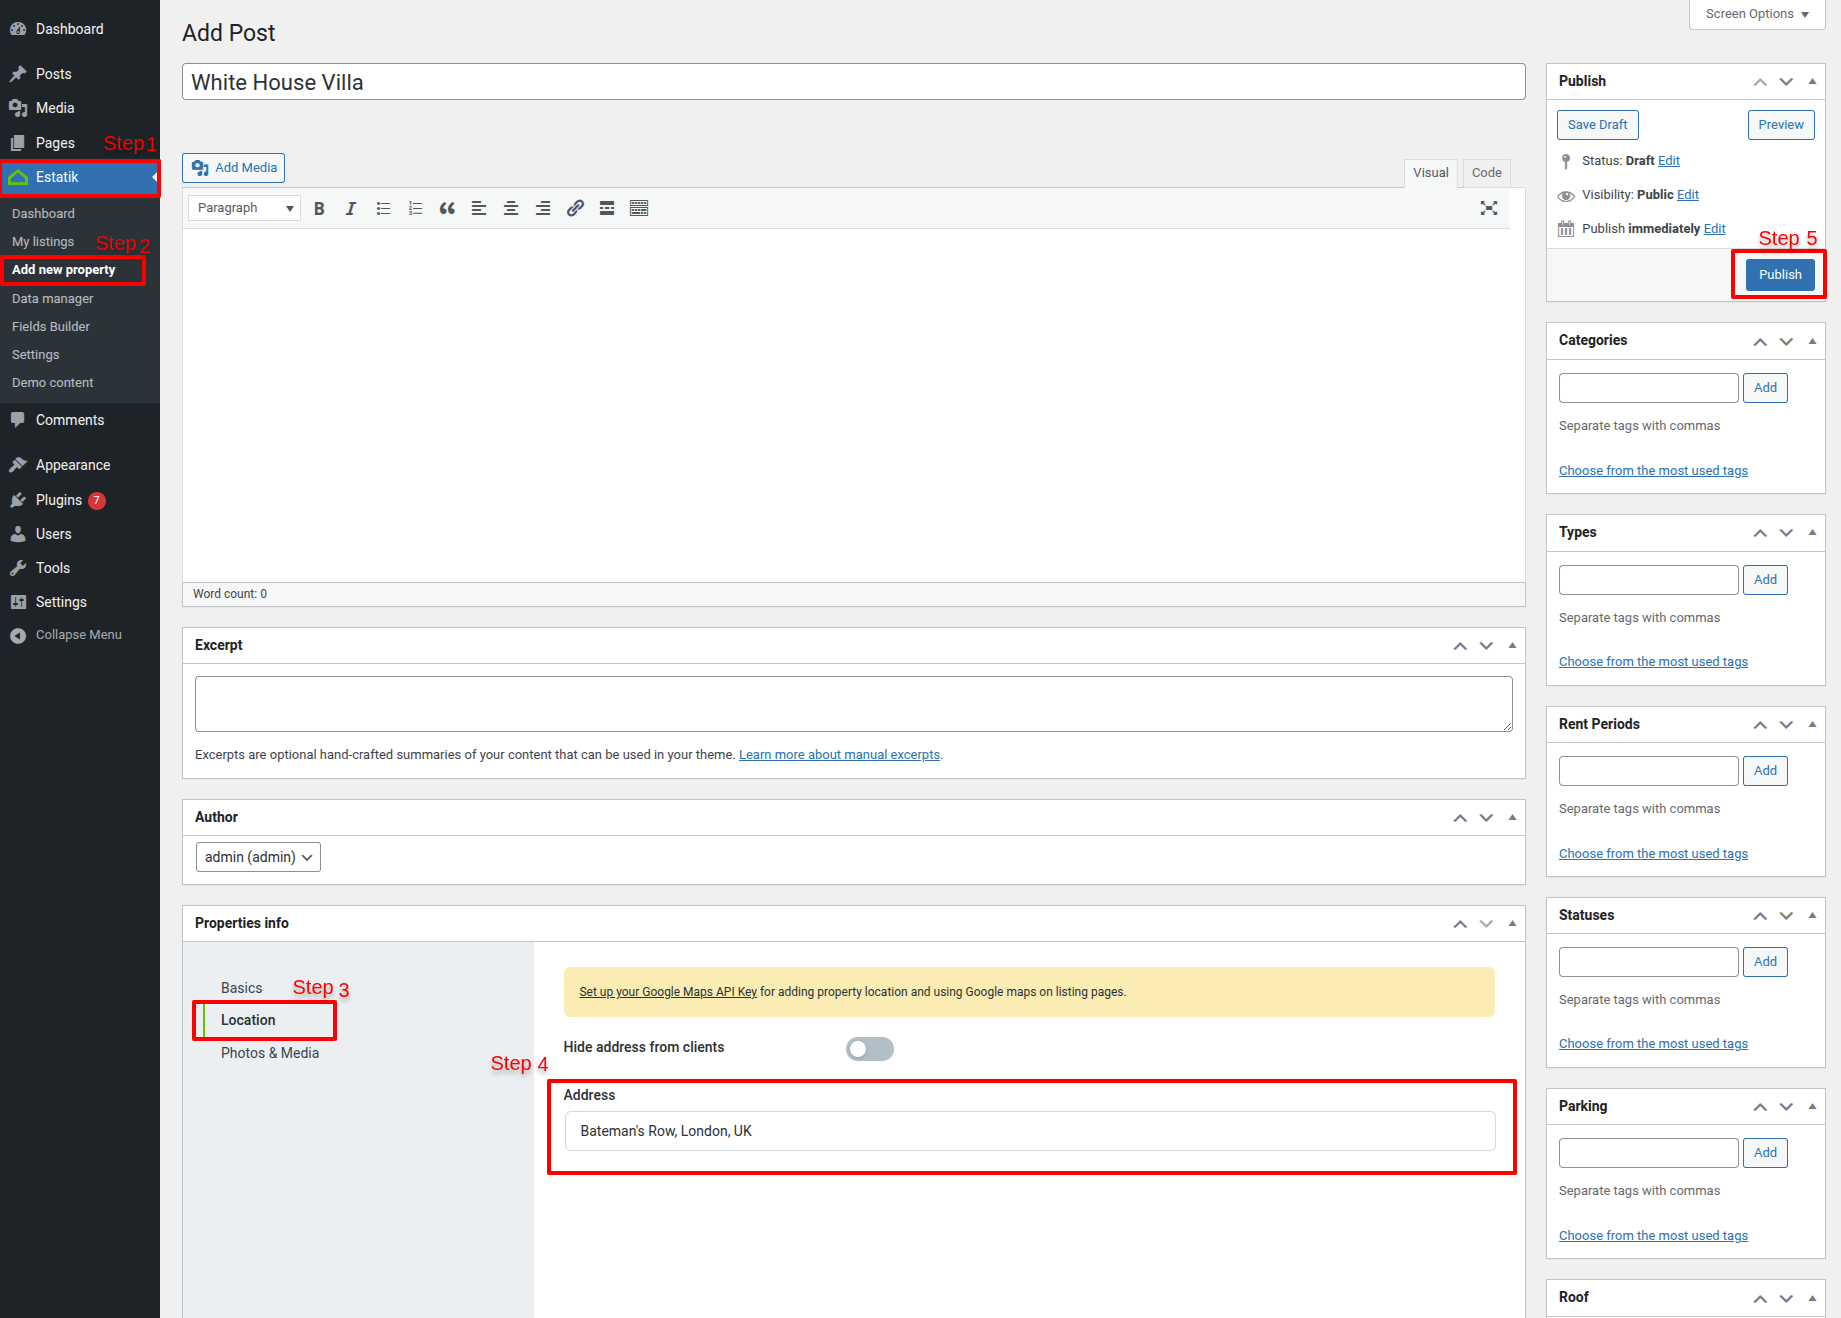
Task: Toggle bold formatting in editor toolbar
Action: 319,208
